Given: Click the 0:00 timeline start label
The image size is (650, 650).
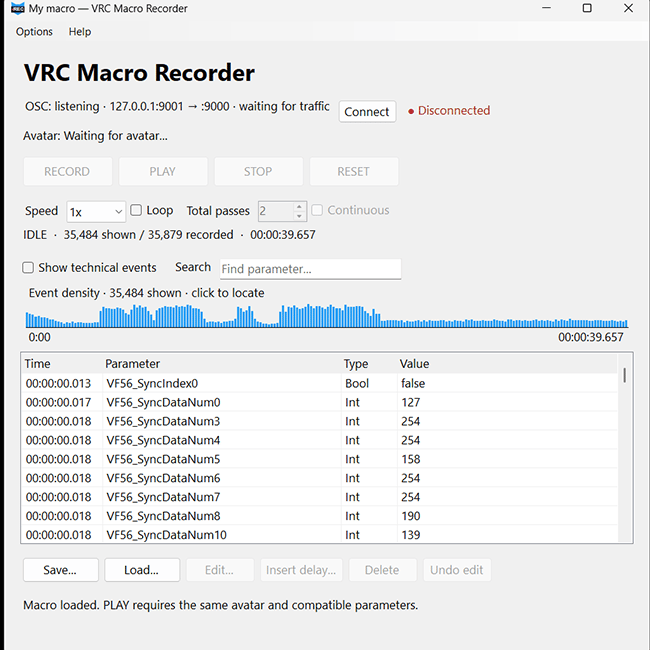Looking at the screenshot, I should 39,337.
